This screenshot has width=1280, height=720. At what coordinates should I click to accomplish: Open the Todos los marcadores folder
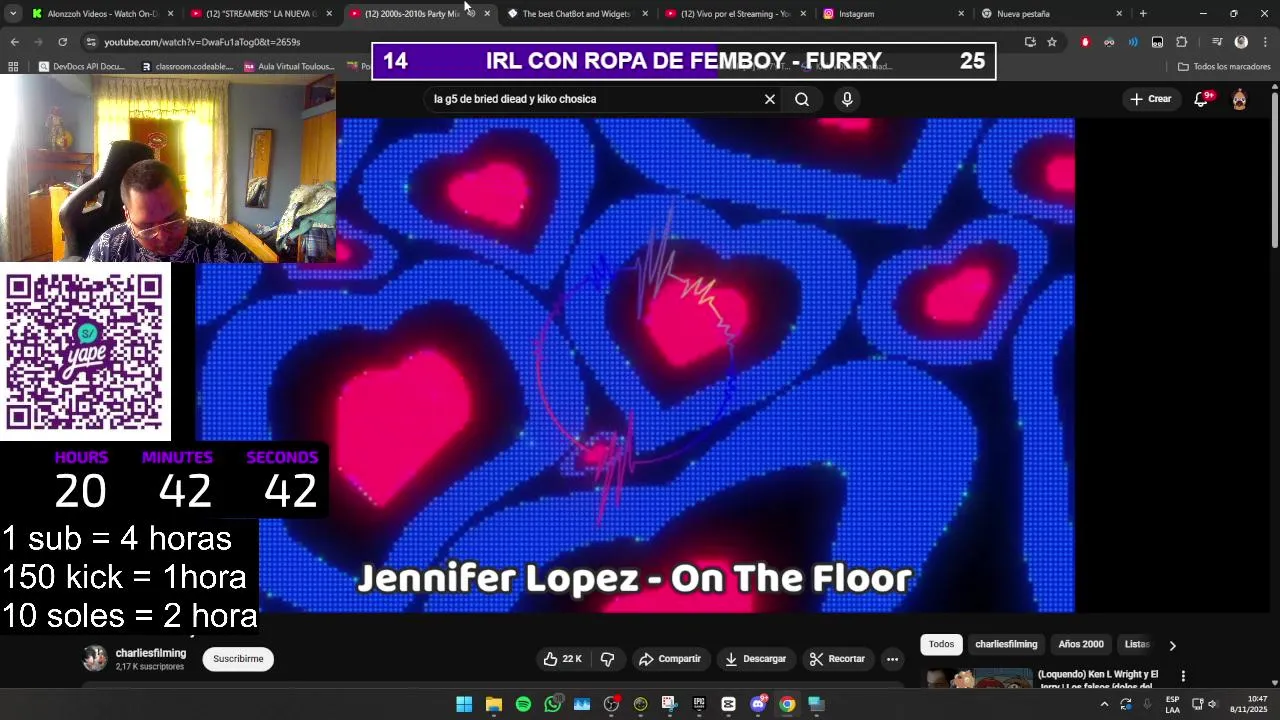[x=1224, y=67]
